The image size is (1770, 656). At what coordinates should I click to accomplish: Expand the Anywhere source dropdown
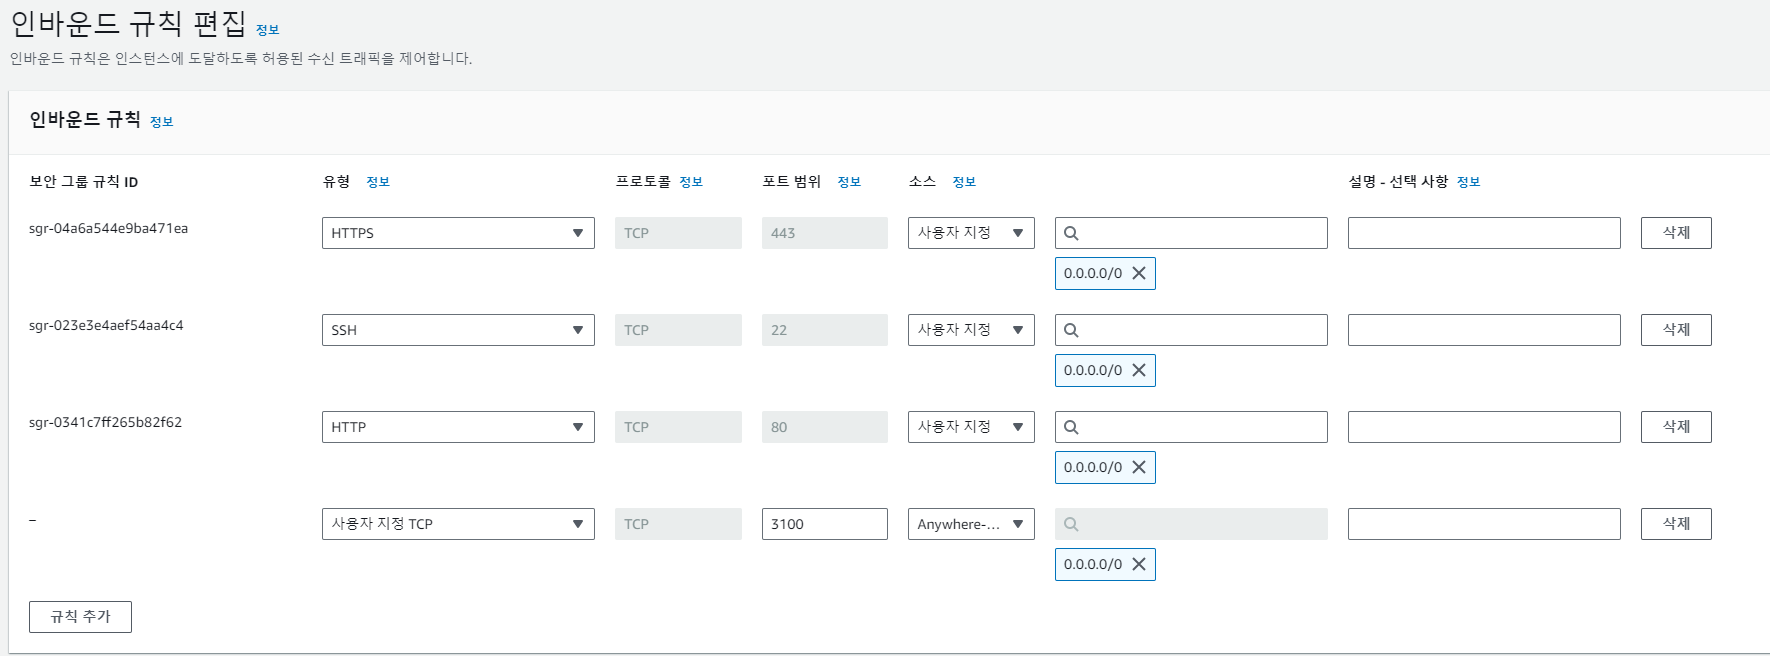click(971, 524)
